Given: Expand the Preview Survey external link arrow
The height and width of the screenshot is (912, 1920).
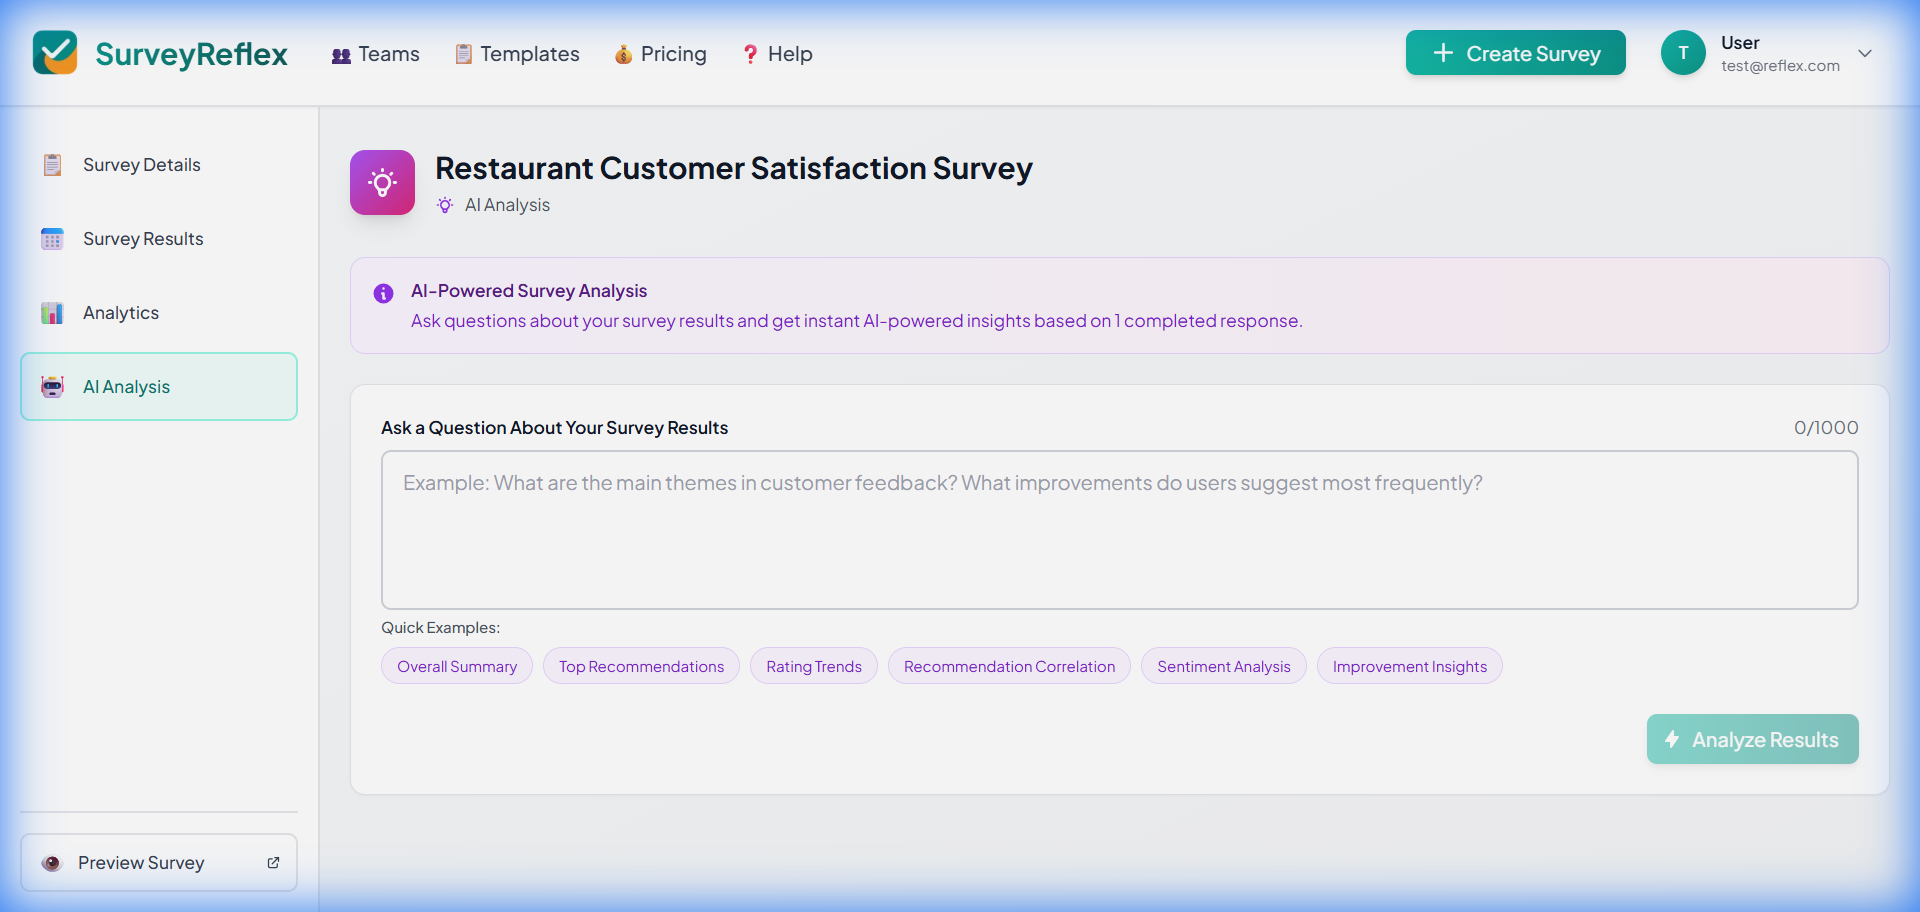Looking at the screenshot, I should 273,862.
